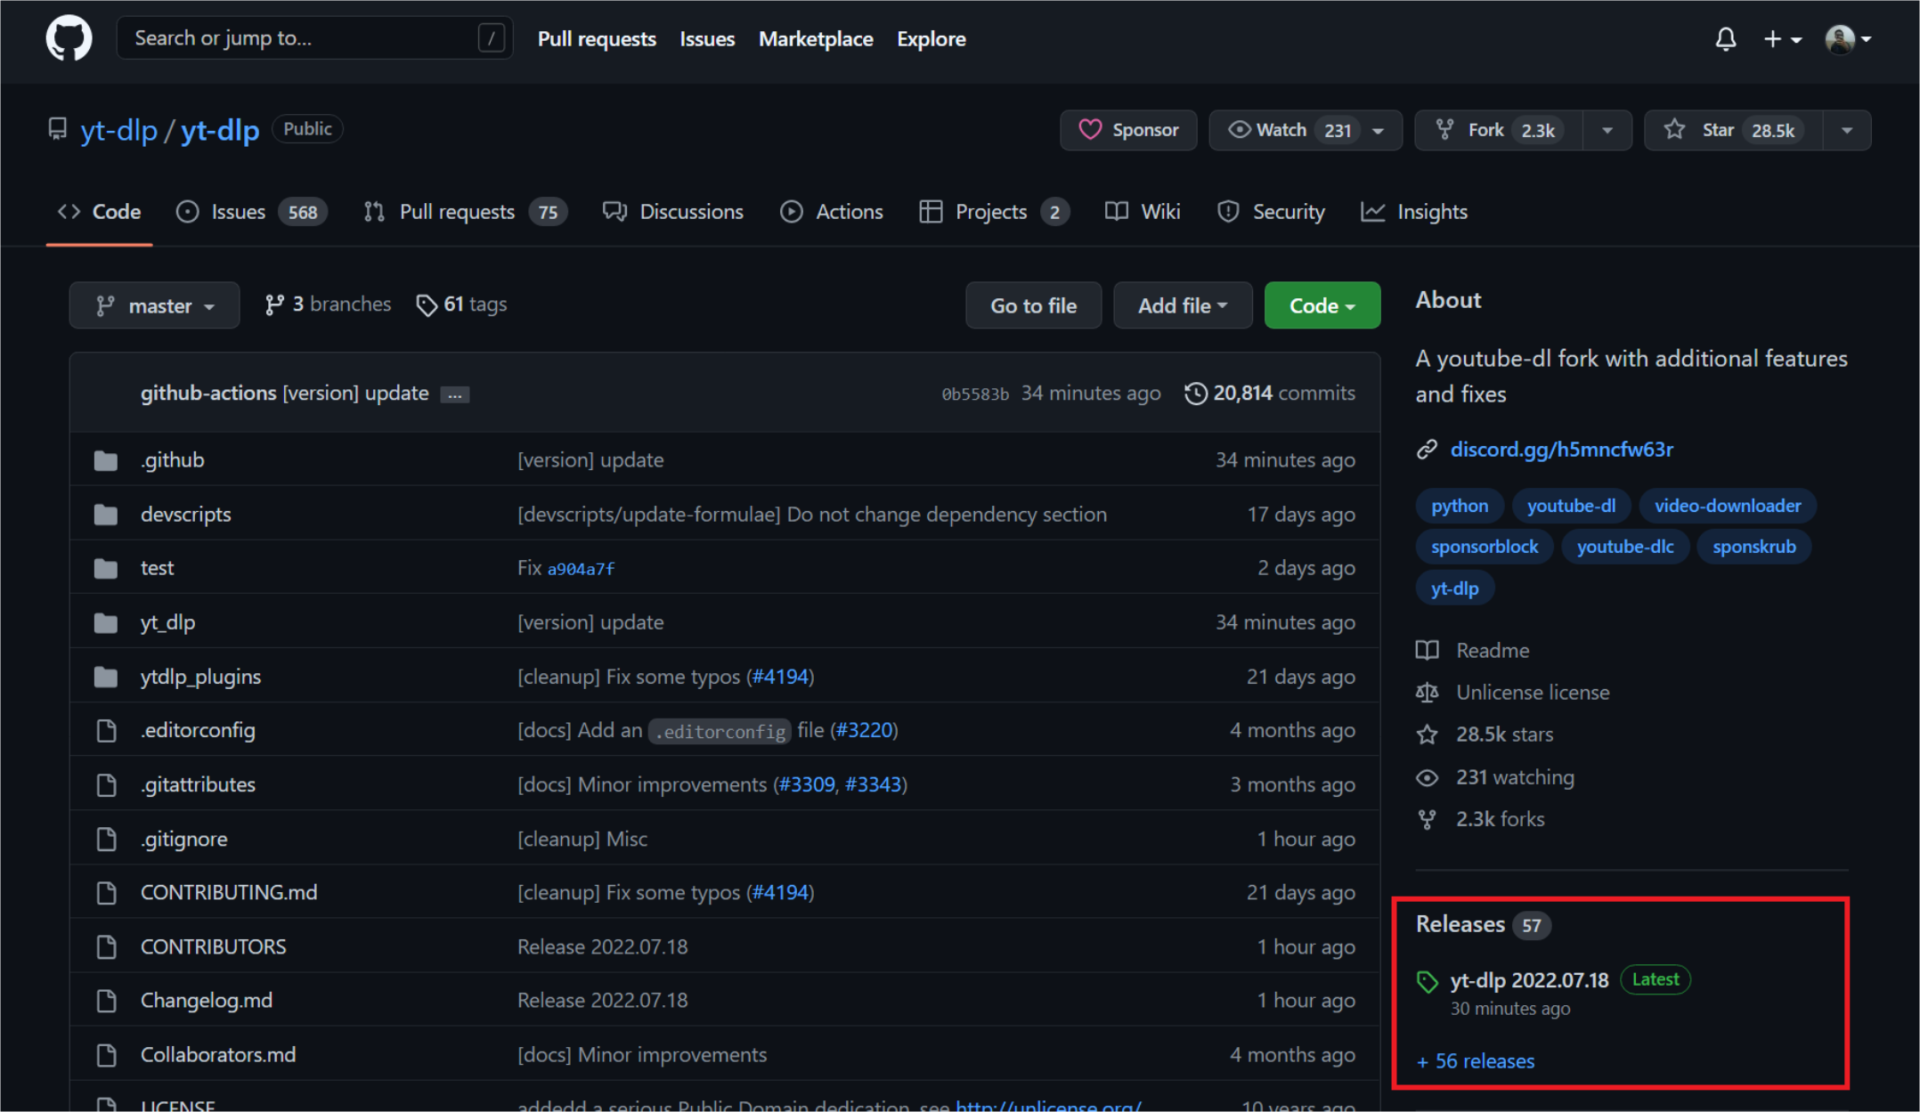Open the Actions tab
Image resolution: width=1920 pixels, height=1112 pixels.
coord(832,212)
